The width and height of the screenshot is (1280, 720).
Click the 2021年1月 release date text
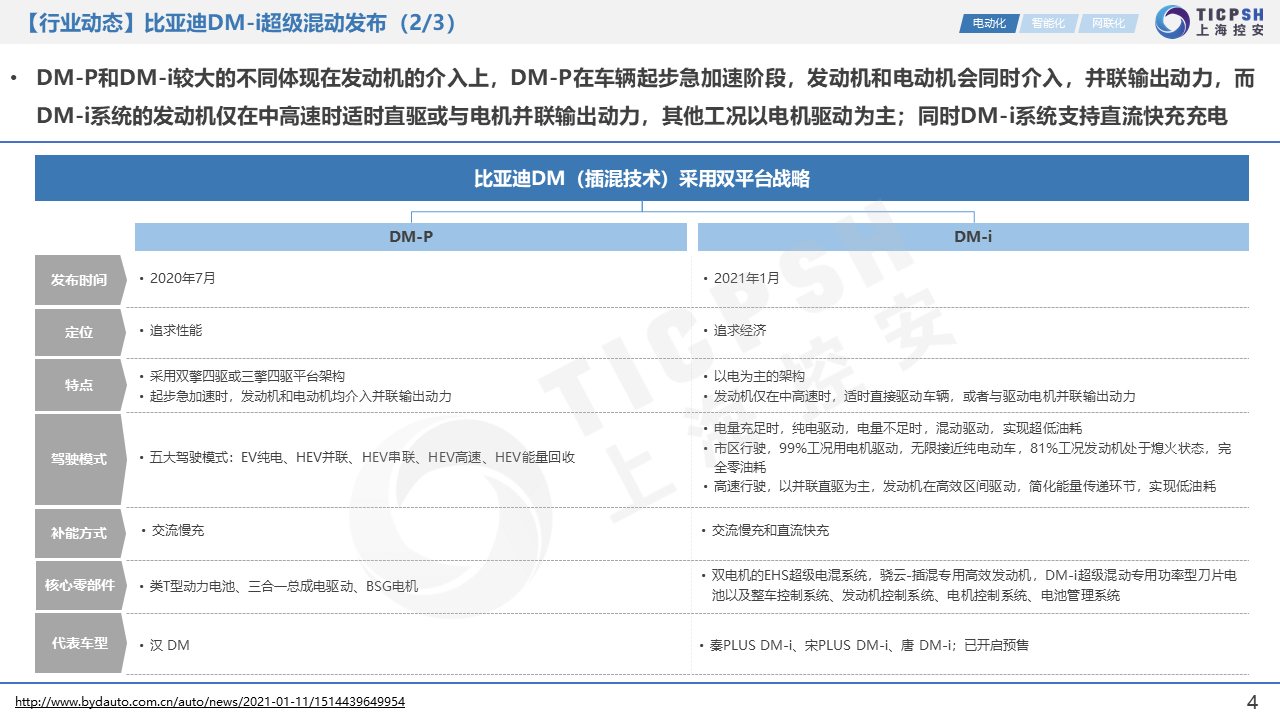click(746, 278)
